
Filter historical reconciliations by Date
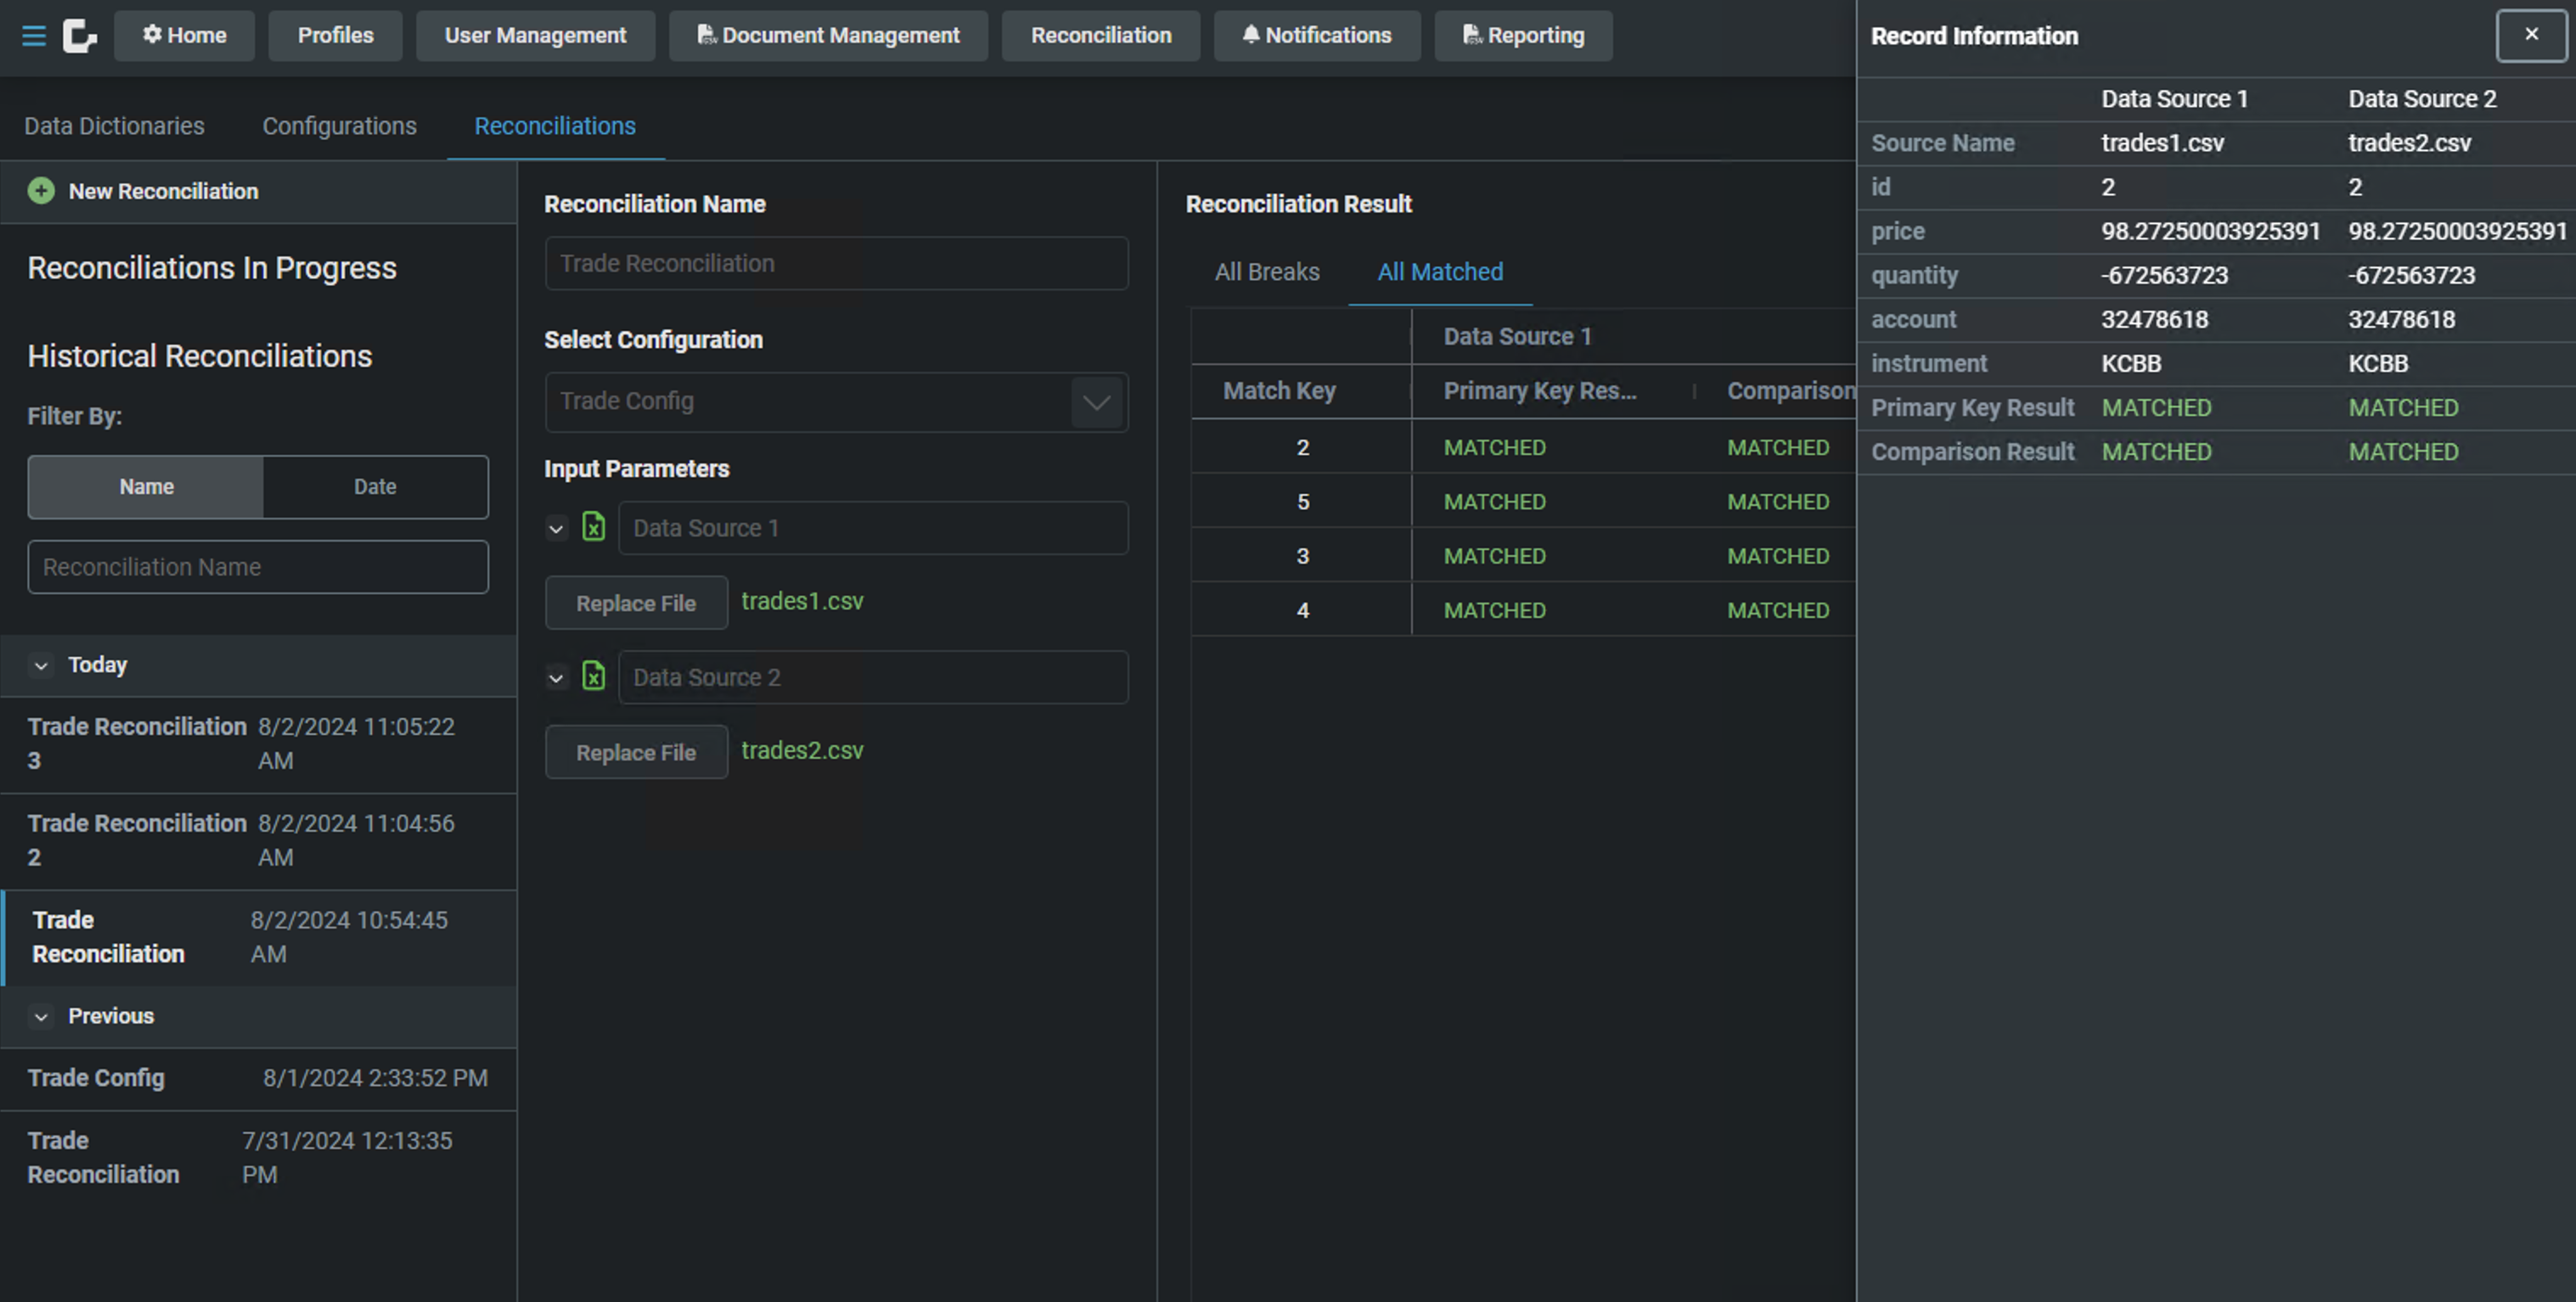click(x=375, y=487)
